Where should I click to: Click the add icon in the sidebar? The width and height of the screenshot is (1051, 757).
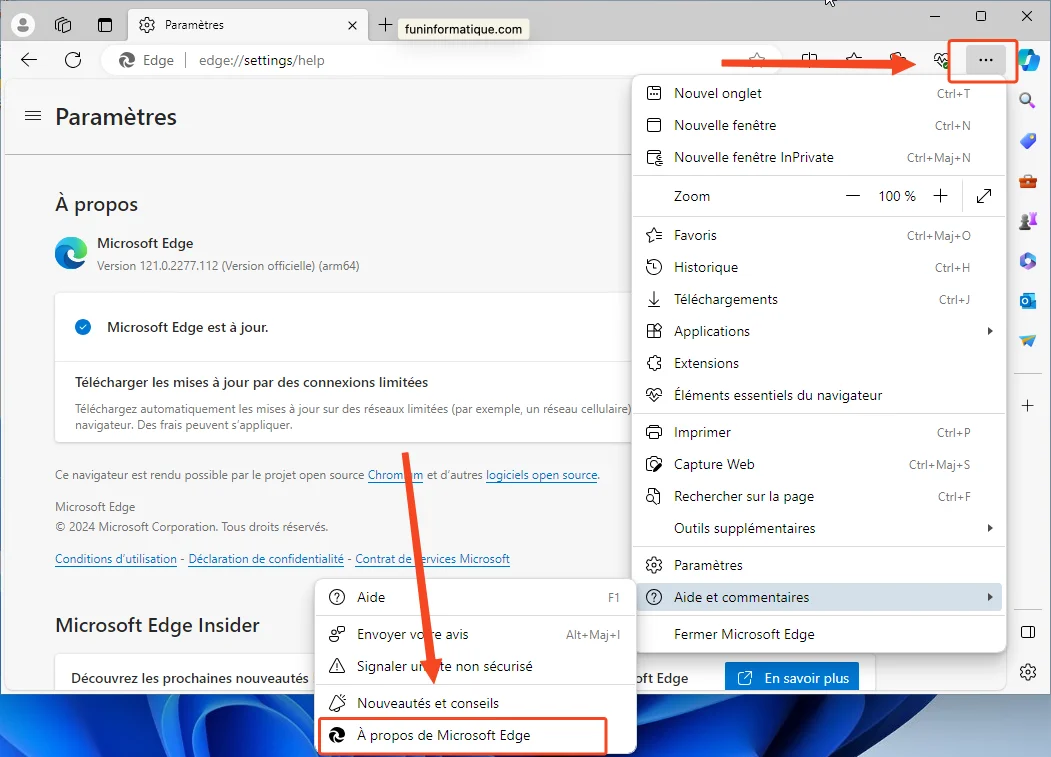click(x=1027, y=406)
